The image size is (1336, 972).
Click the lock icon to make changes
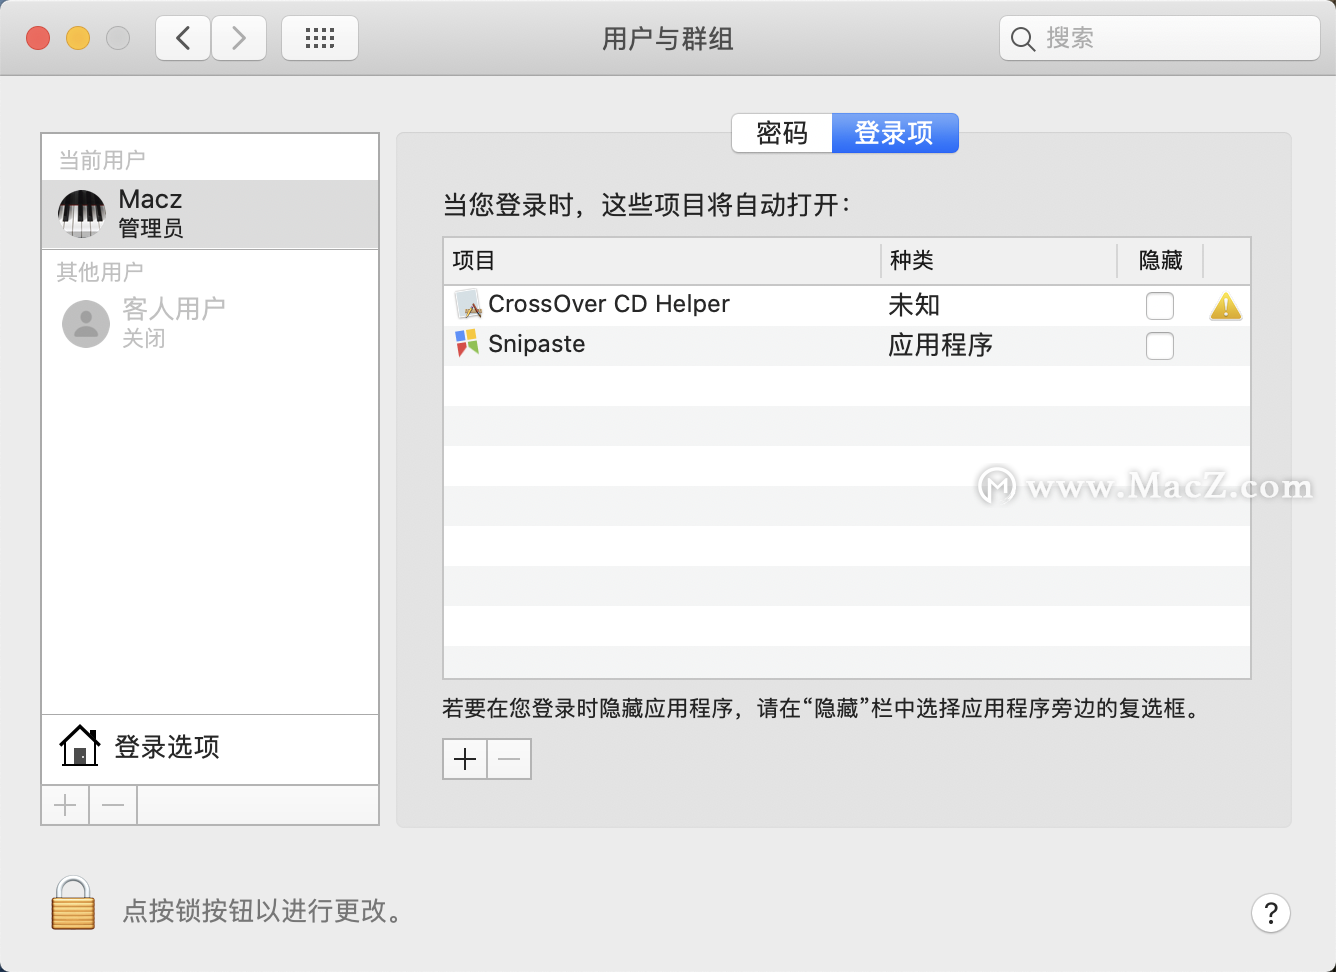point(73,903)
